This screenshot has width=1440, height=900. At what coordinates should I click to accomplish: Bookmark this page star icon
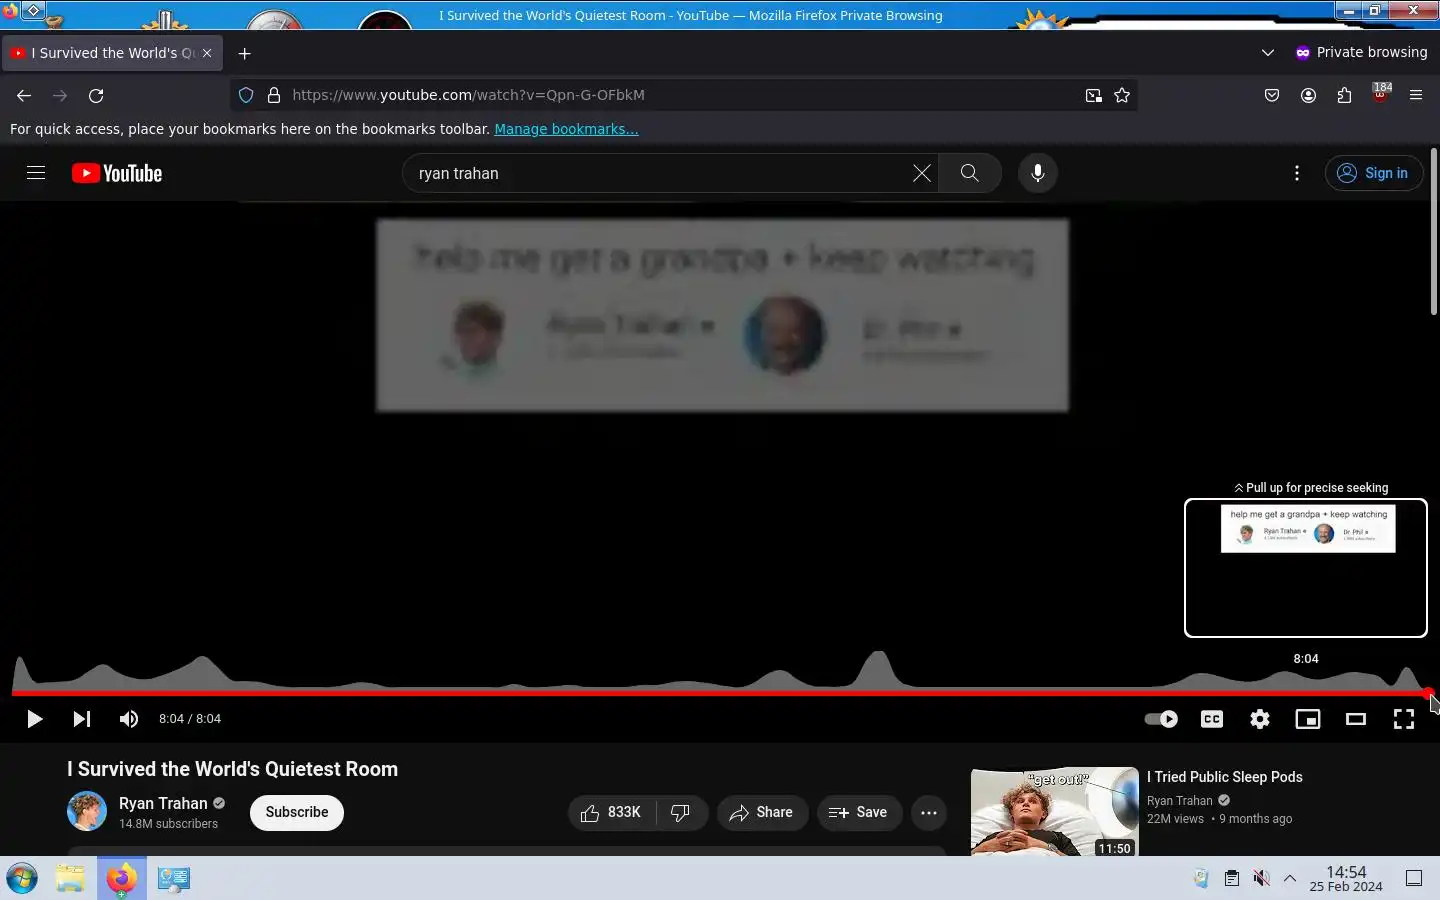tap(1122, 95)
